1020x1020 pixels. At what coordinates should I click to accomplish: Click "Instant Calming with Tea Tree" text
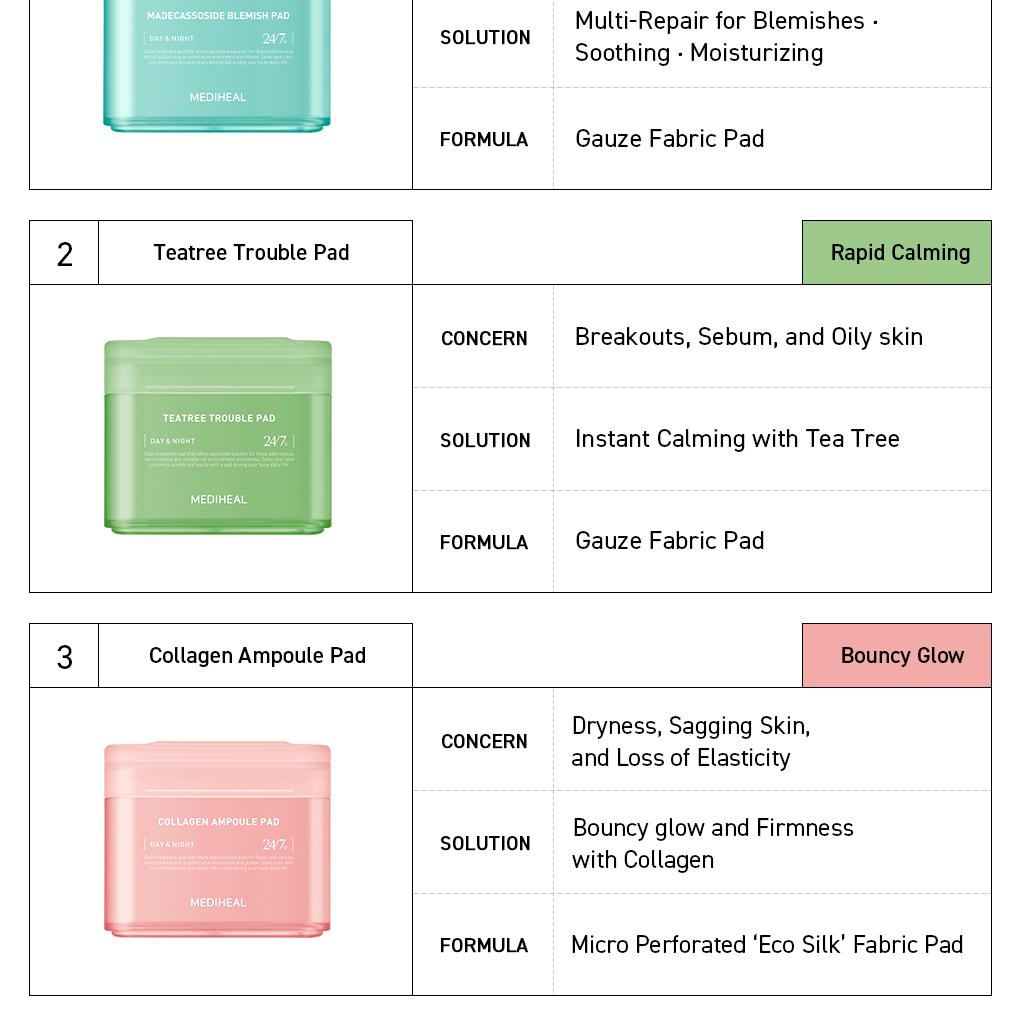click(737, 439)
